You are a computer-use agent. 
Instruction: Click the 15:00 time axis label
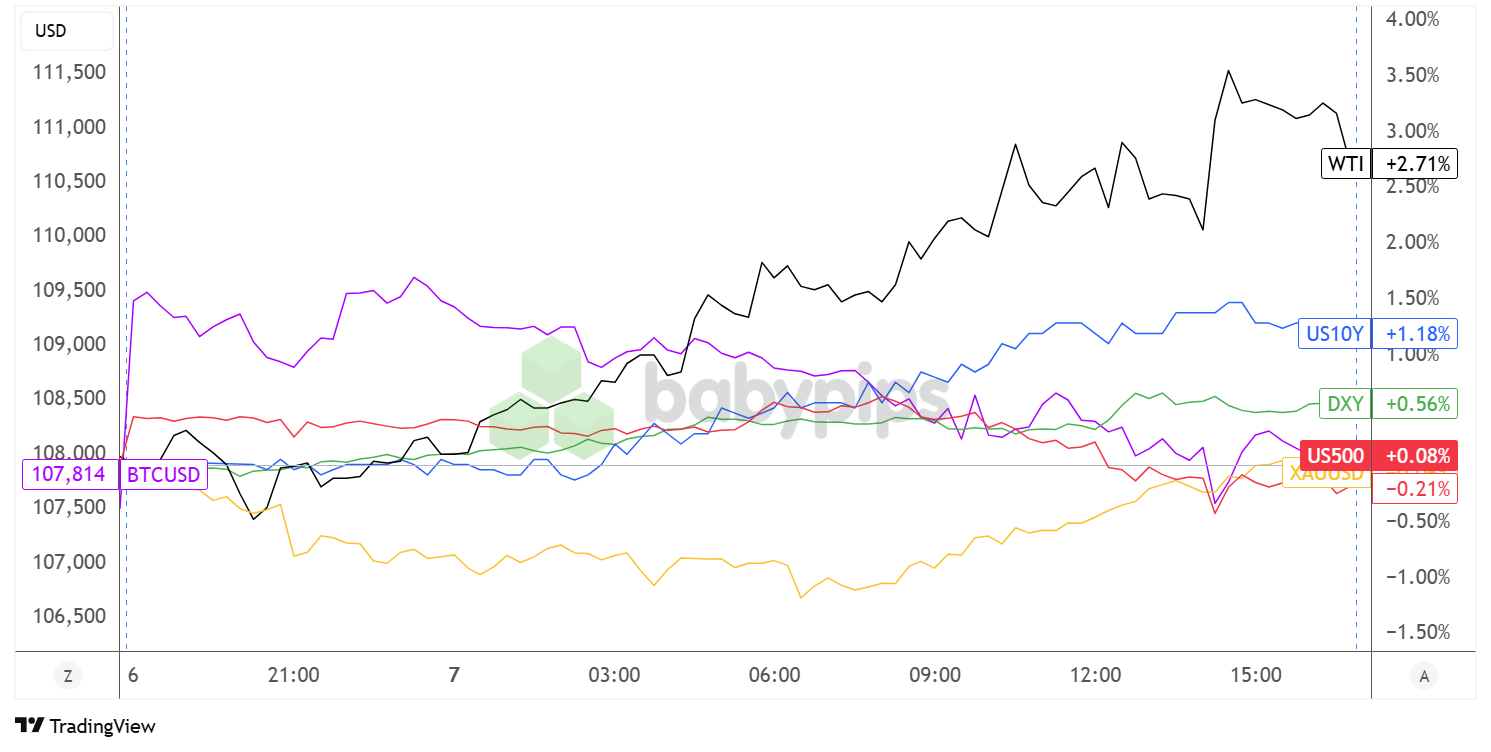1256,675
